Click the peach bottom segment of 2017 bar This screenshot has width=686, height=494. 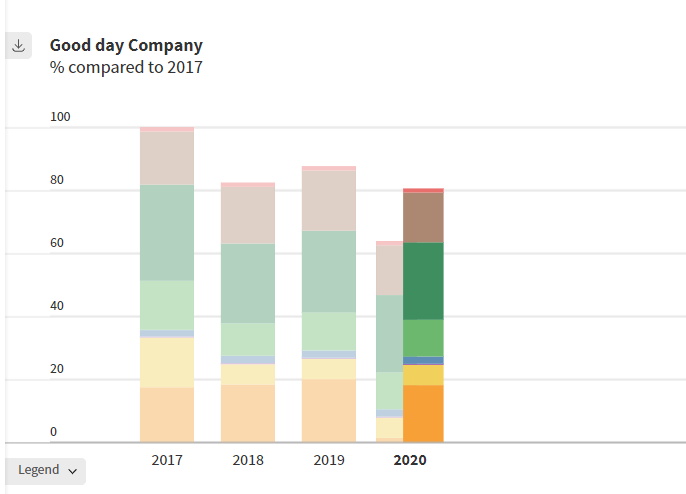click(x=167, y=414)
